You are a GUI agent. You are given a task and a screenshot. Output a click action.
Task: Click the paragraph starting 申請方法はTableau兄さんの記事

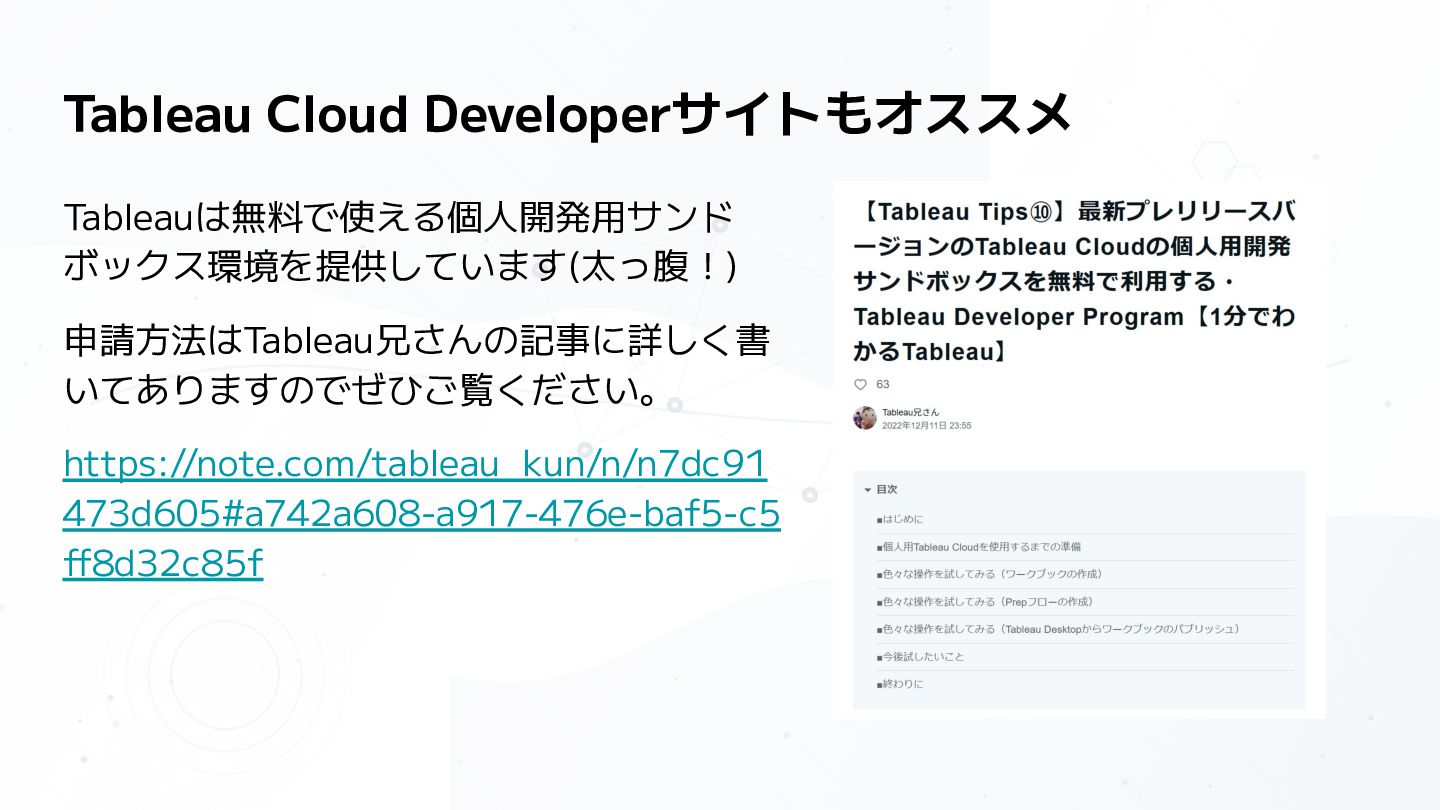tap(416, 366)
